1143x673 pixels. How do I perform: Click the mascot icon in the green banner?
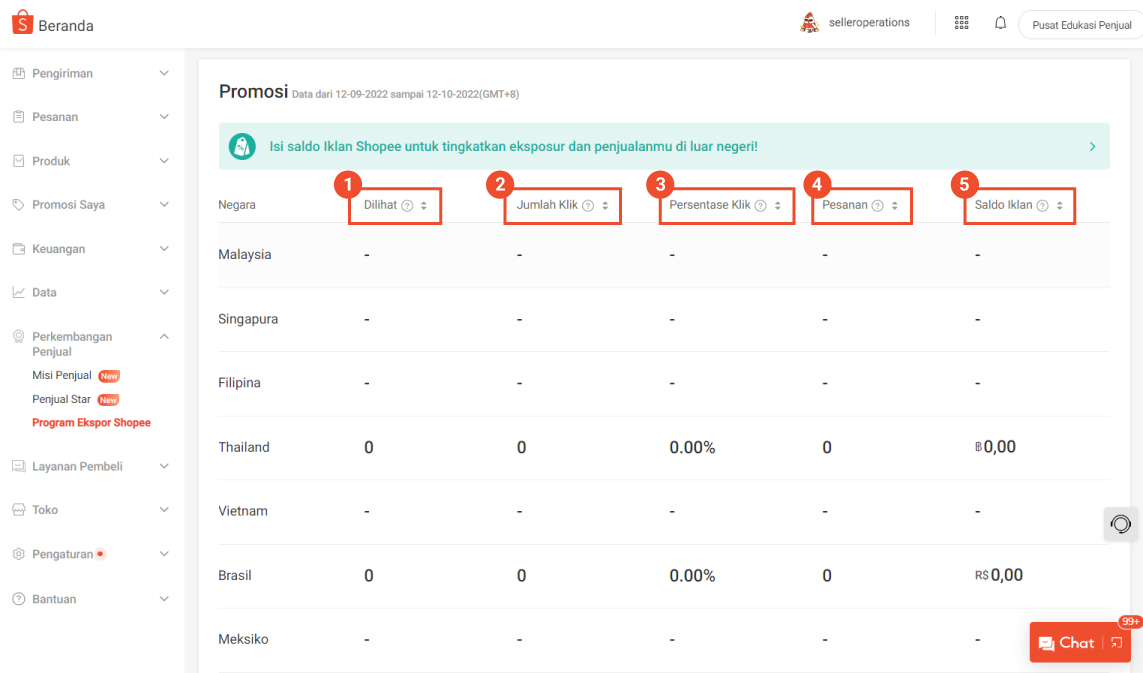tap(241, 146)
